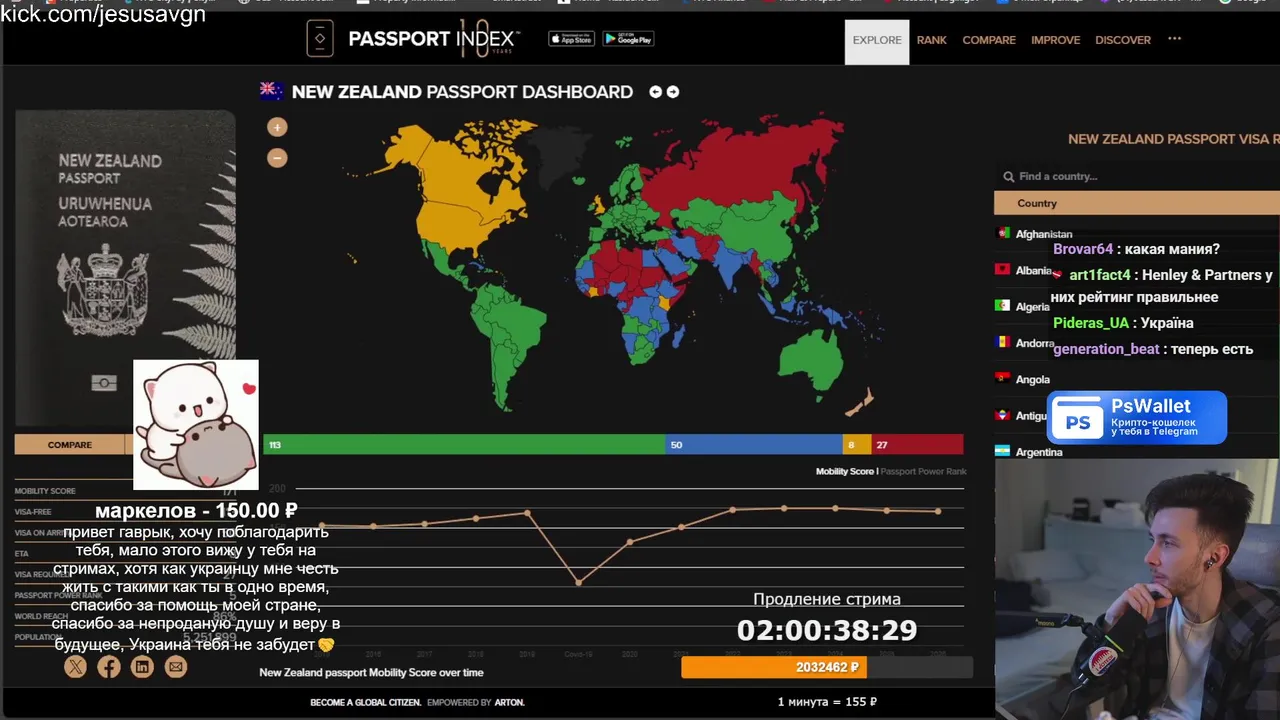Click the kick.com/jesusavgn address text
This screenshot has width=1280, height=720.
pos(103,14)
